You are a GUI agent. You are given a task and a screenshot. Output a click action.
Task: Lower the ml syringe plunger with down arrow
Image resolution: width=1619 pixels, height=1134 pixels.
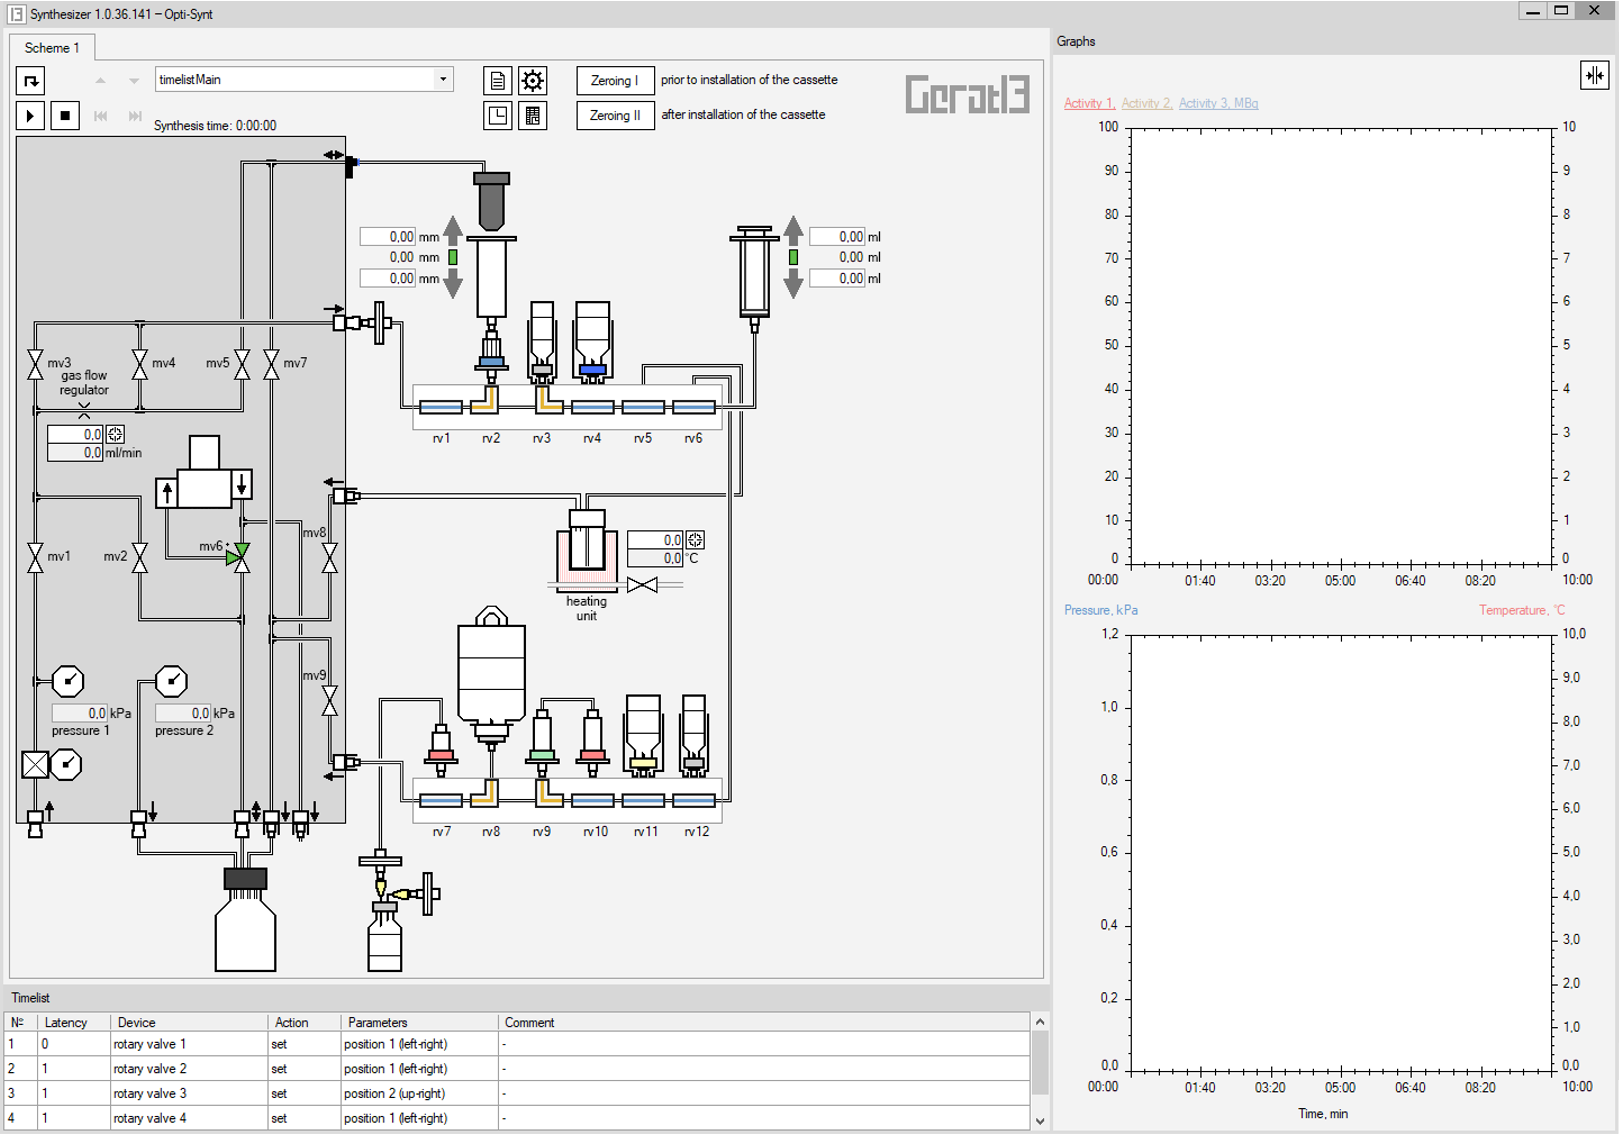793,284
